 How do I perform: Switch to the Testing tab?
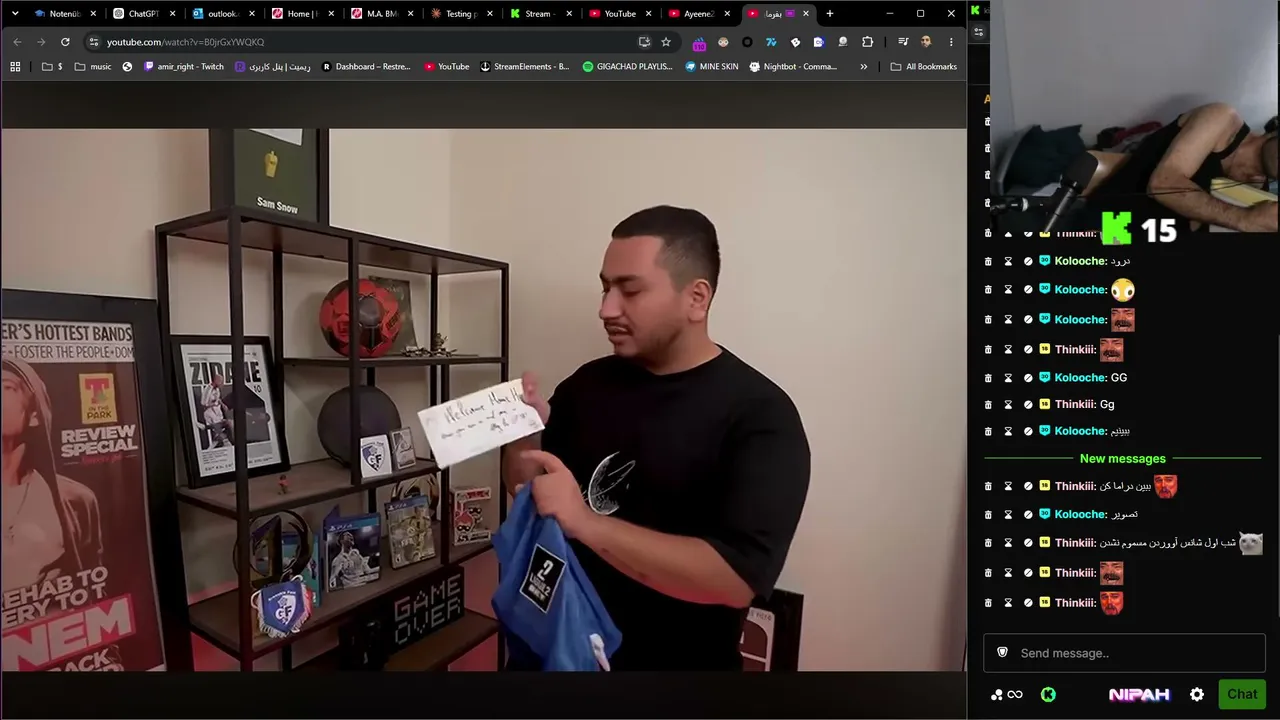(461, 14)
